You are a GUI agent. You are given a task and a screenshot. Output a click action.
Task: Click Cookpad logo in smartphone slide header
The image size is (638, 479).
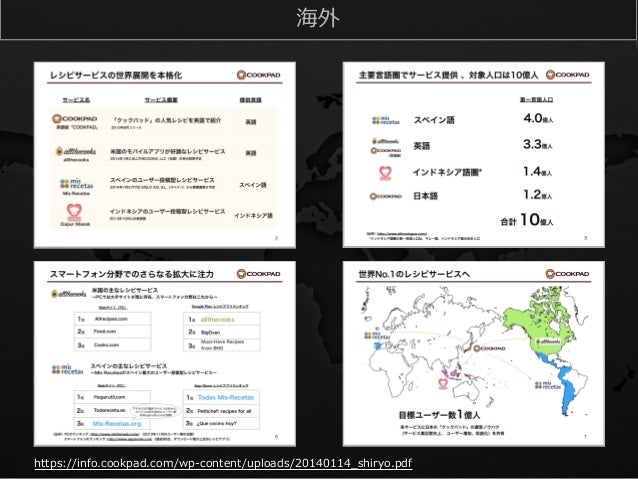(x=259, y=274)
